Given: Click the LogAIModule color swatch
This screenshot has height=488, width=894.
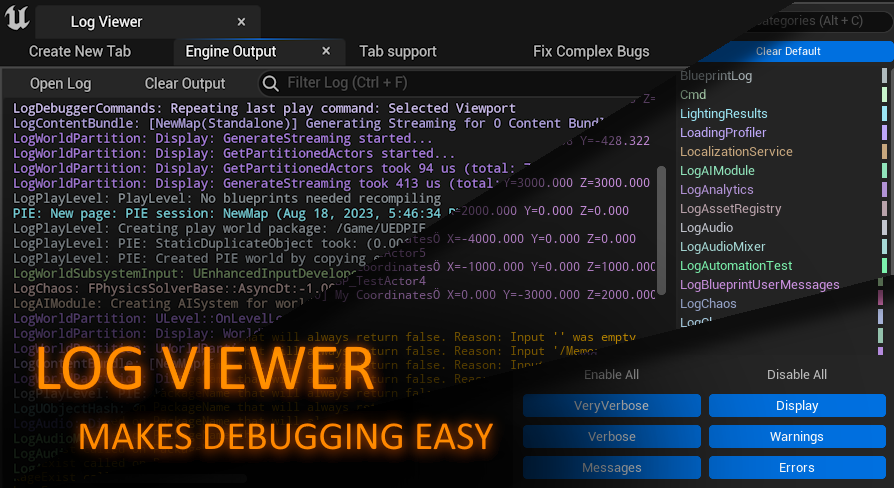Looking at the screenshot, I should pos(884,170).
